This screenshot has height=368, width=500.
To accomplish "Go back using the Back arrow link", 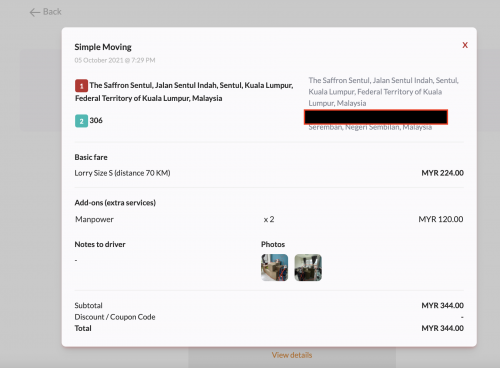I will [45, 12].
